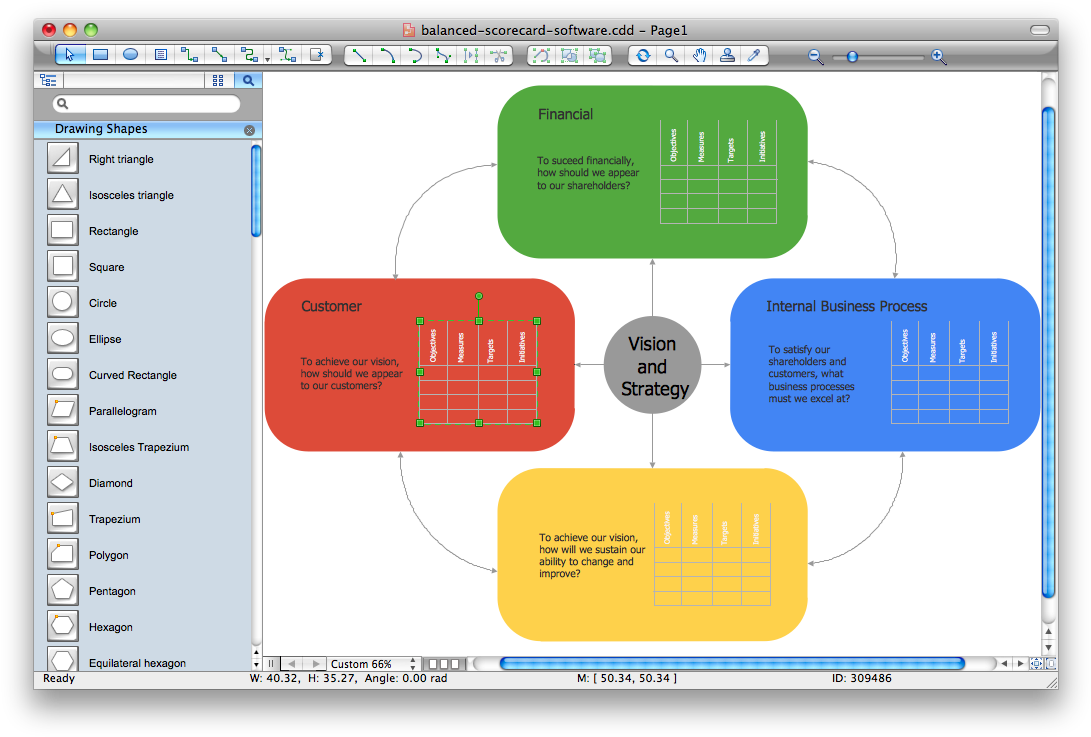
Task: Select the ellipse drawing tool
Action: [x=130, y=56]
